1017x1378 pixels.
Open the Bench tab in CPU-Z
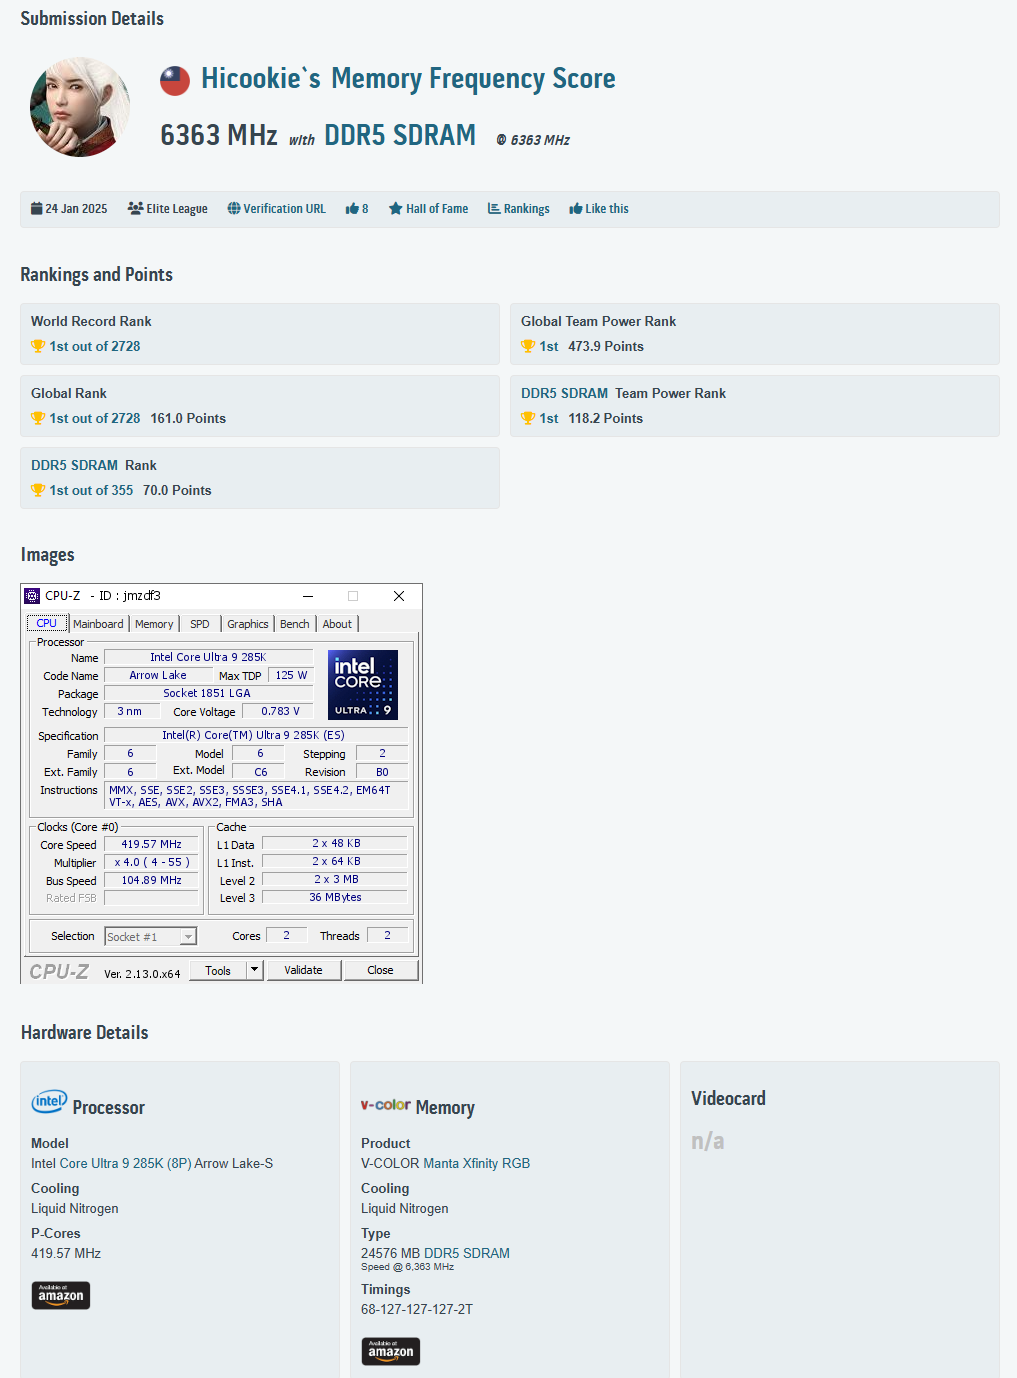[295, 624]
